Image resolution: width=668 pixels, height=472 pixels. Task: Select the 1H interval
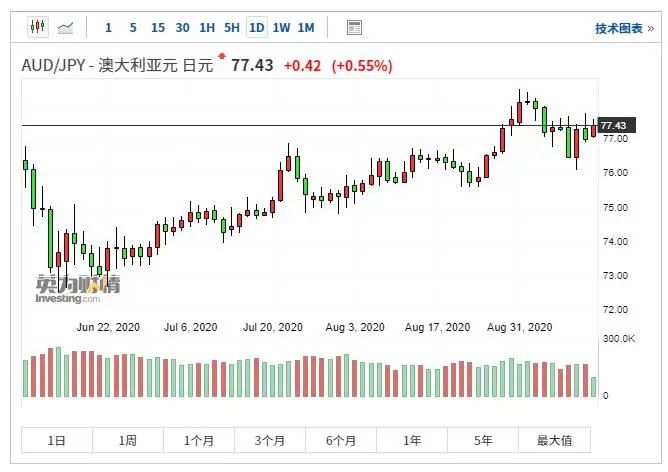[207, 28]
